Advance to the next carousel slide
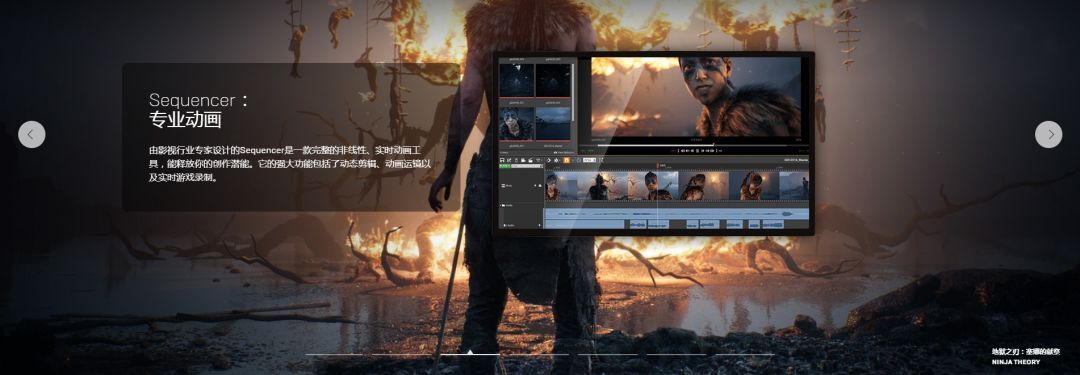 [1048, 134]
